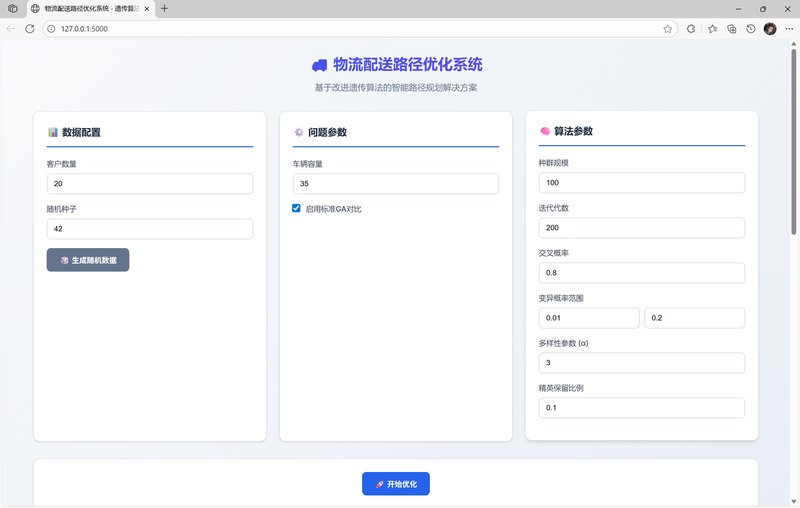Viewport: 800px width, 508px height.
Task: Minimize the browser window
Action: click(738, 9)
